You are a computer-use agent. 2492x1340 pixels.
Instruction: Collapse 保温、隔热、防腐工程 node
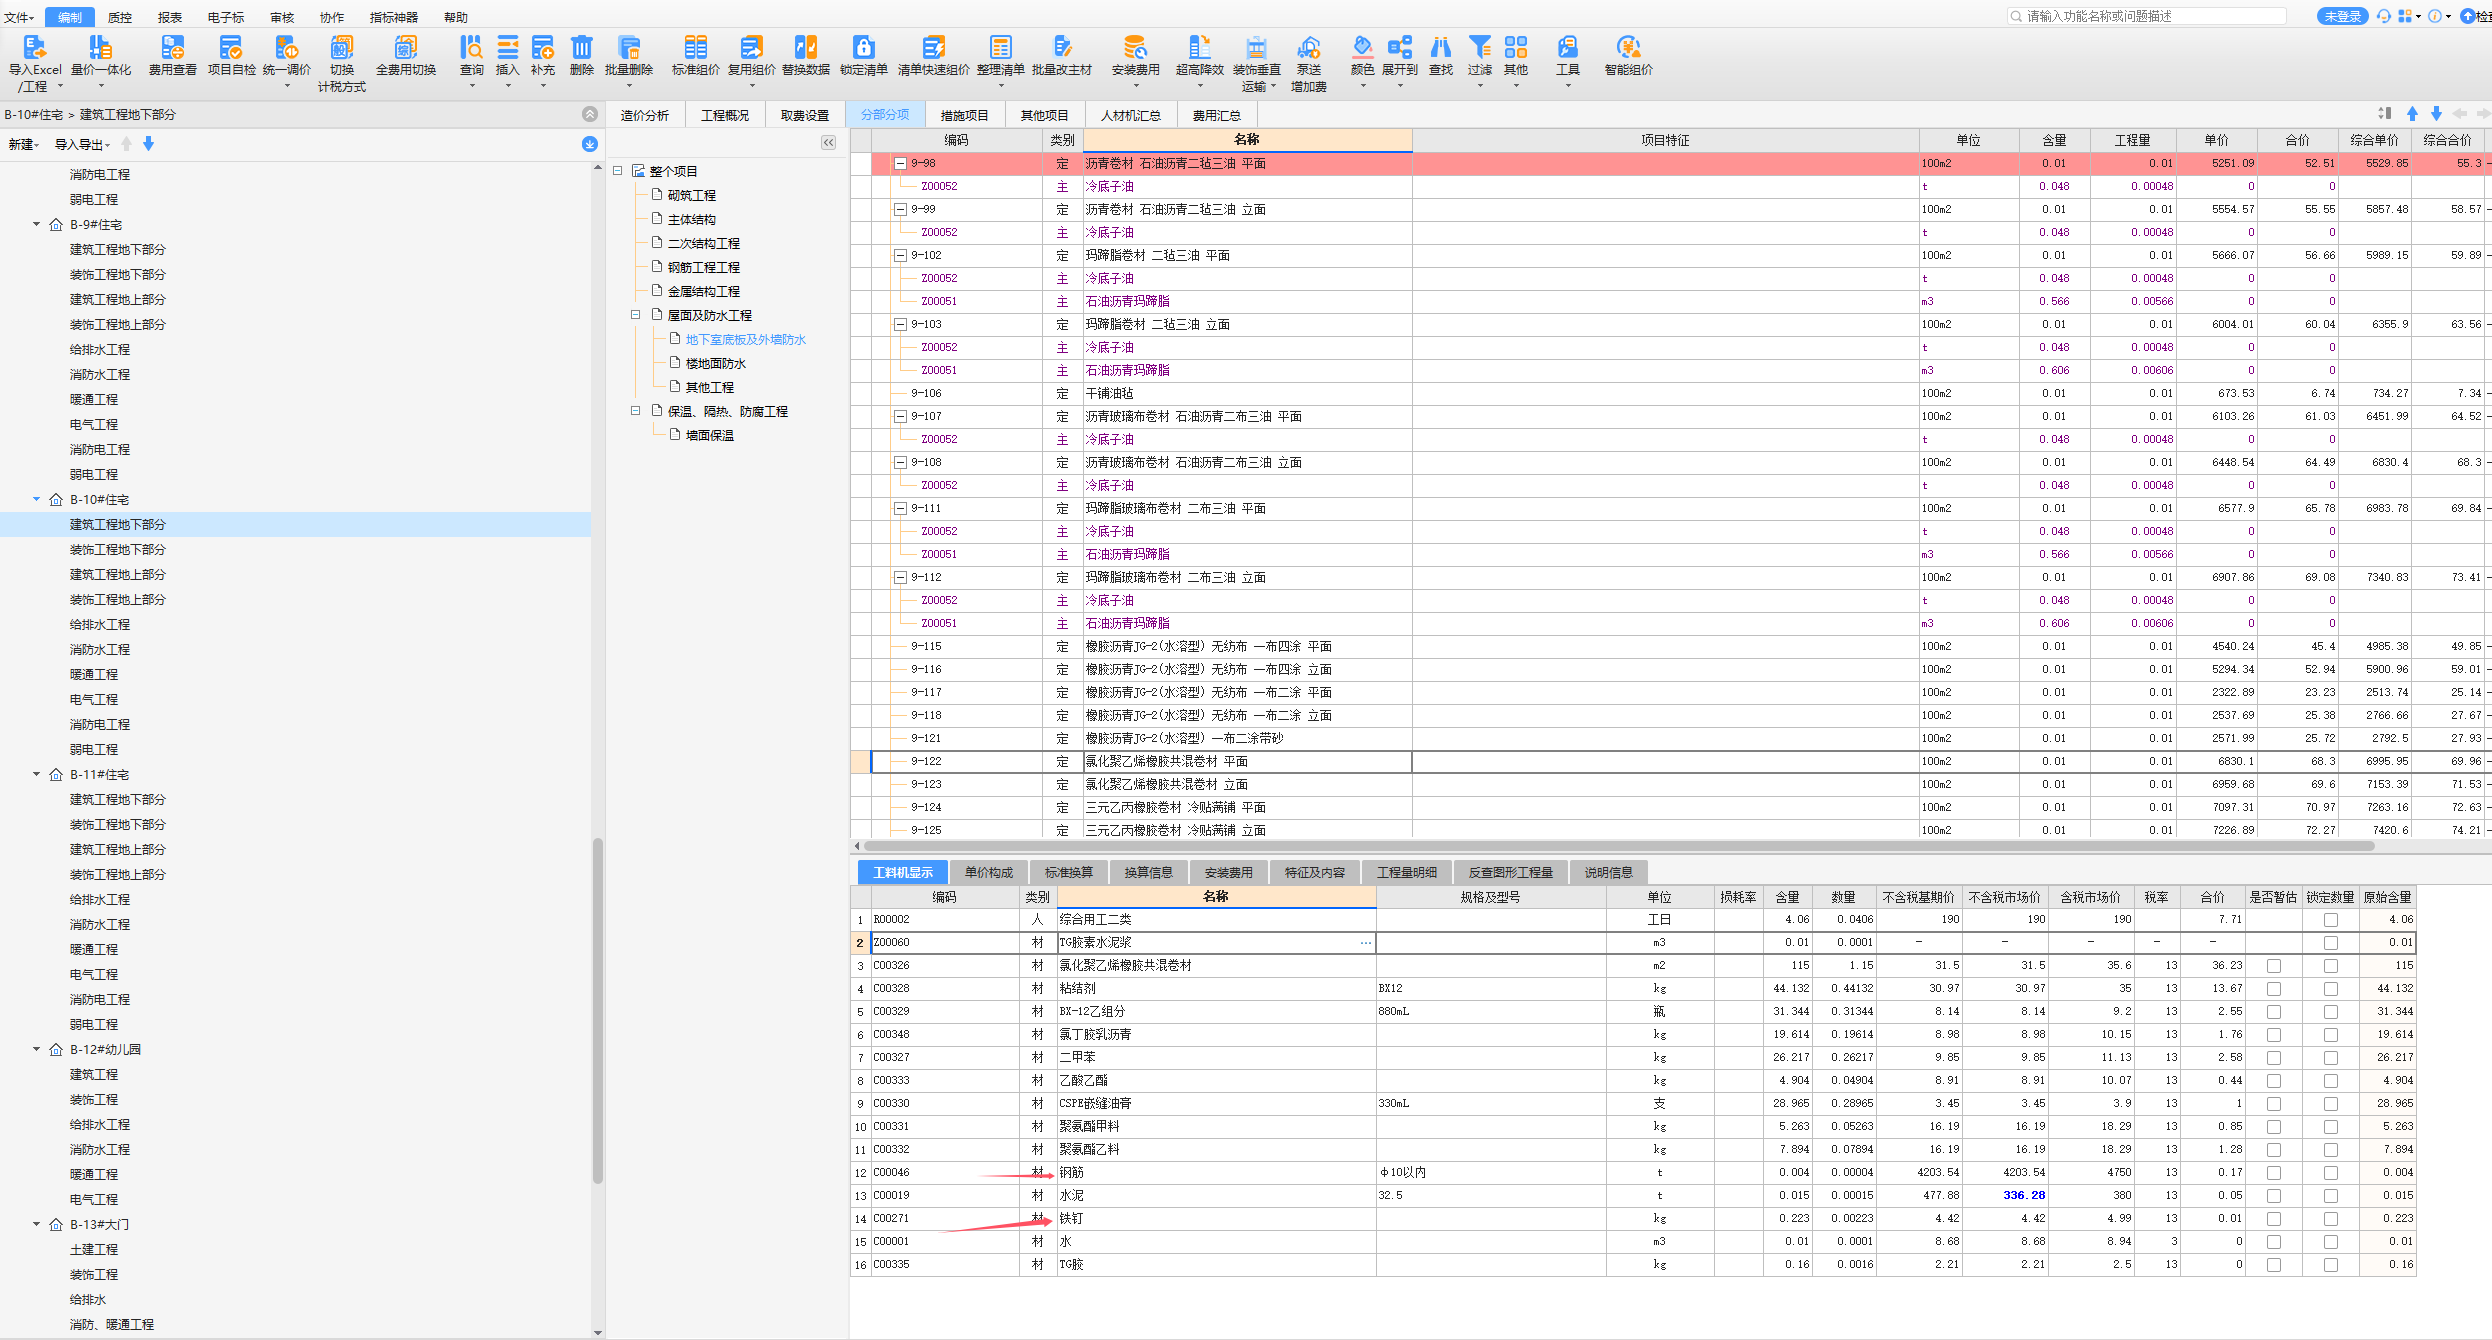(x=635, y=411)
